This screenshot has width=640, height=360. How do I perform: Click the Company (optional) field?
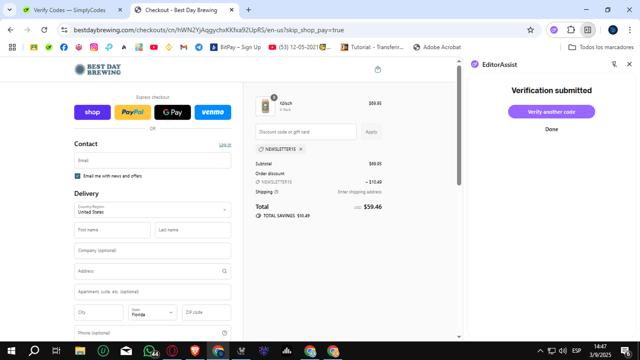[x=153, y=251]
